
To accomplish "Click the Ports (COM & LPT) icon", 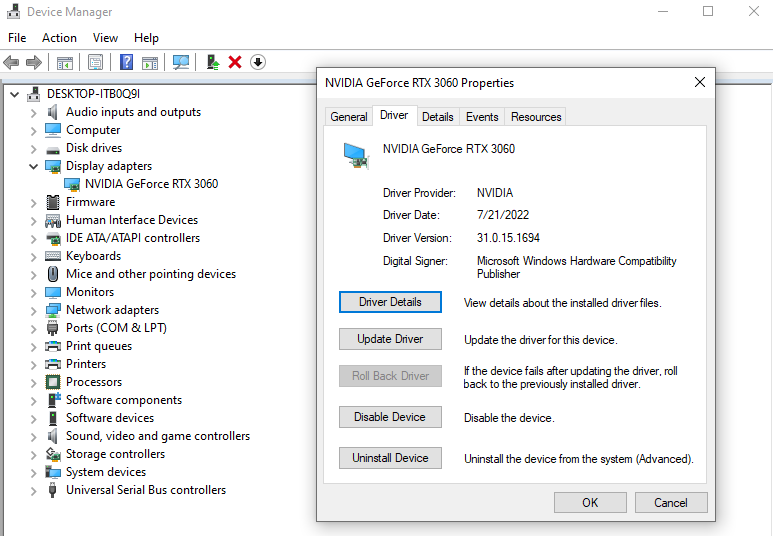I will click(x=53, y=328).
